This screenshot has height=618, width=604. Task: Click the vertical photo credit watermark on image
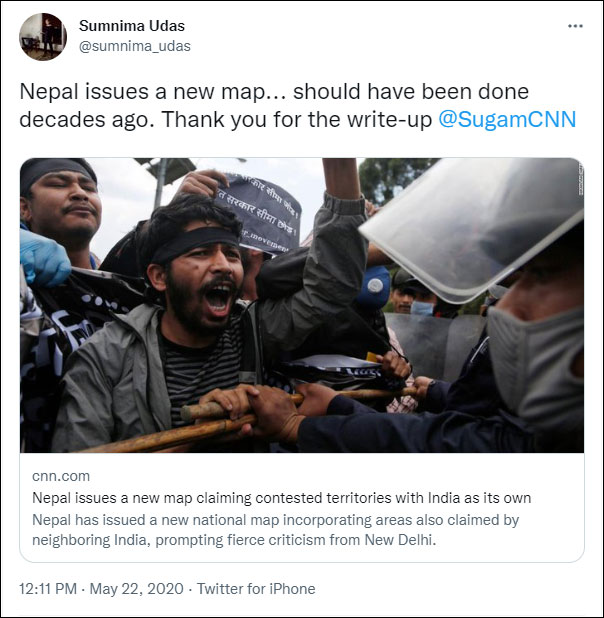[578, 178]
